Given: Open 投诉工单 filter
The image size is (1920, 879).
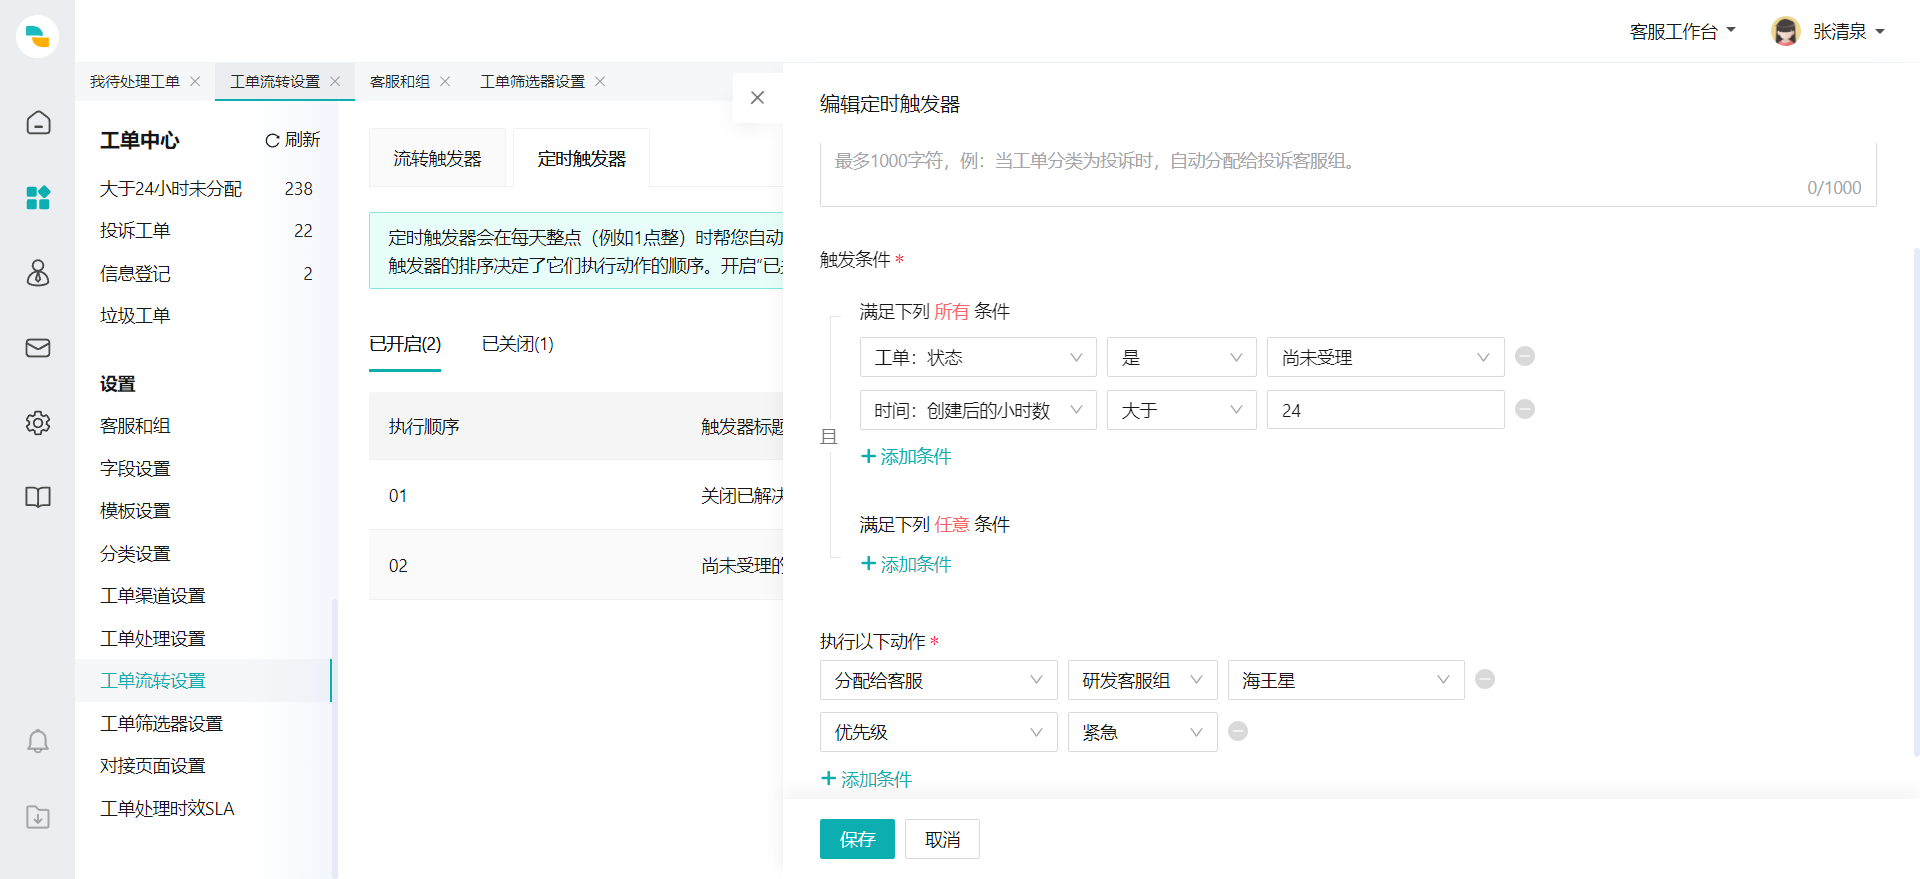Looking at the screenshot, I should [206, 230].
